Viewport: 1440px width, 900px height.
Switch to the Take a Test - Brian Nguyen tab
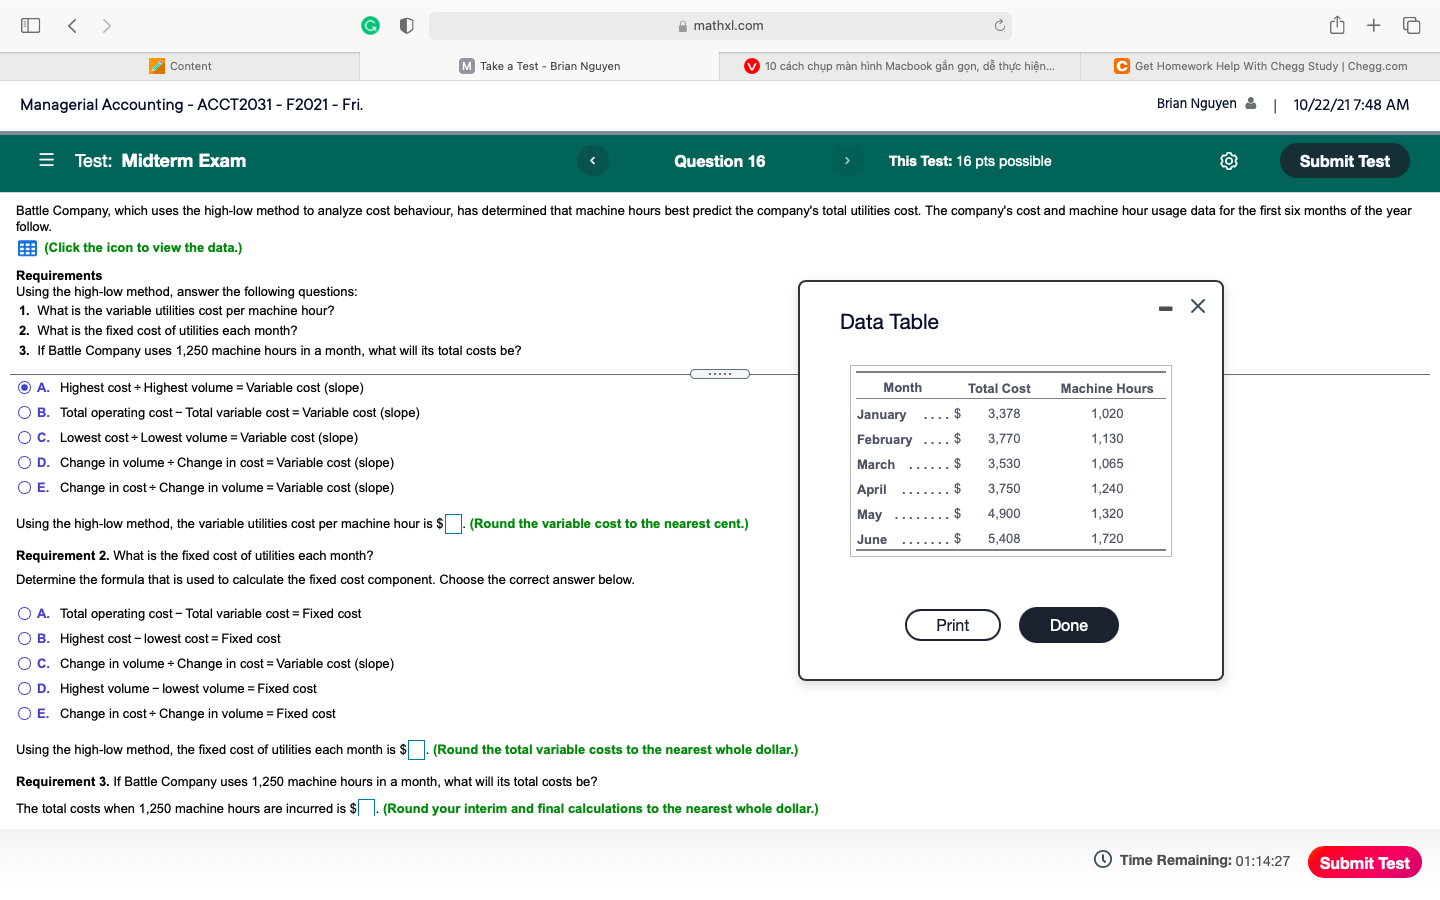(539, 66)
